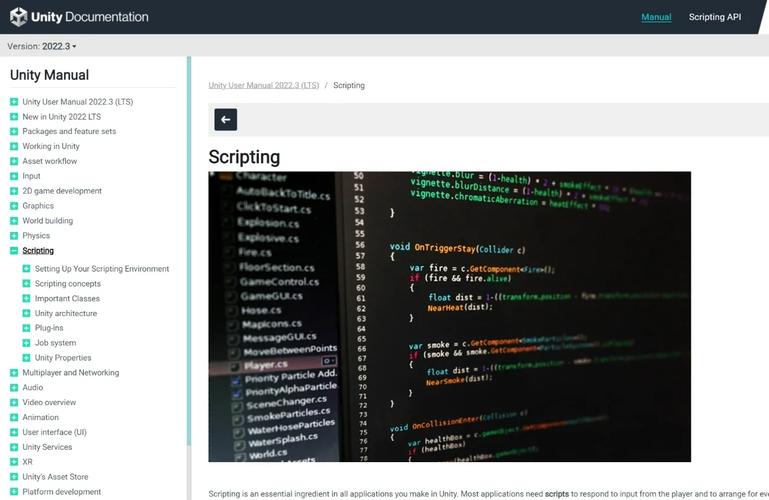Open the Animation sidebar link
The height and width of the screenshot is (500, 769).
40,417
